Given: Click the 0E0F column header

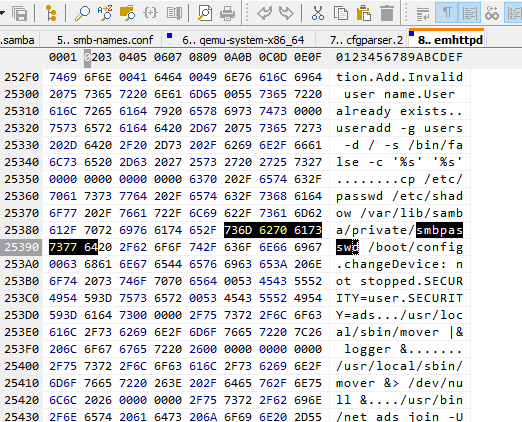Looking at the screenshot, I should coord(307,57).
